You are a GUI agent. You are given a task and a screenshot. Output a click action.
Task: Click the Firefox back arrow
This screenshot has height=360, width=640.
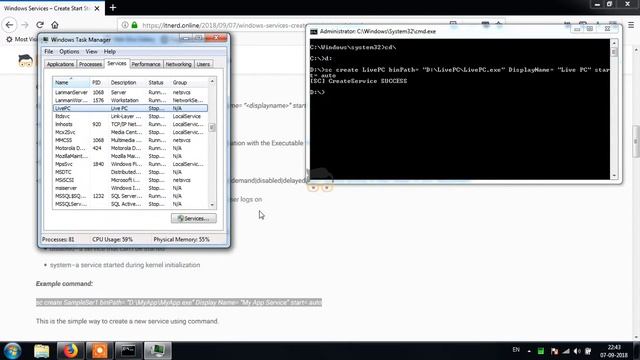(x=9, y=25)
